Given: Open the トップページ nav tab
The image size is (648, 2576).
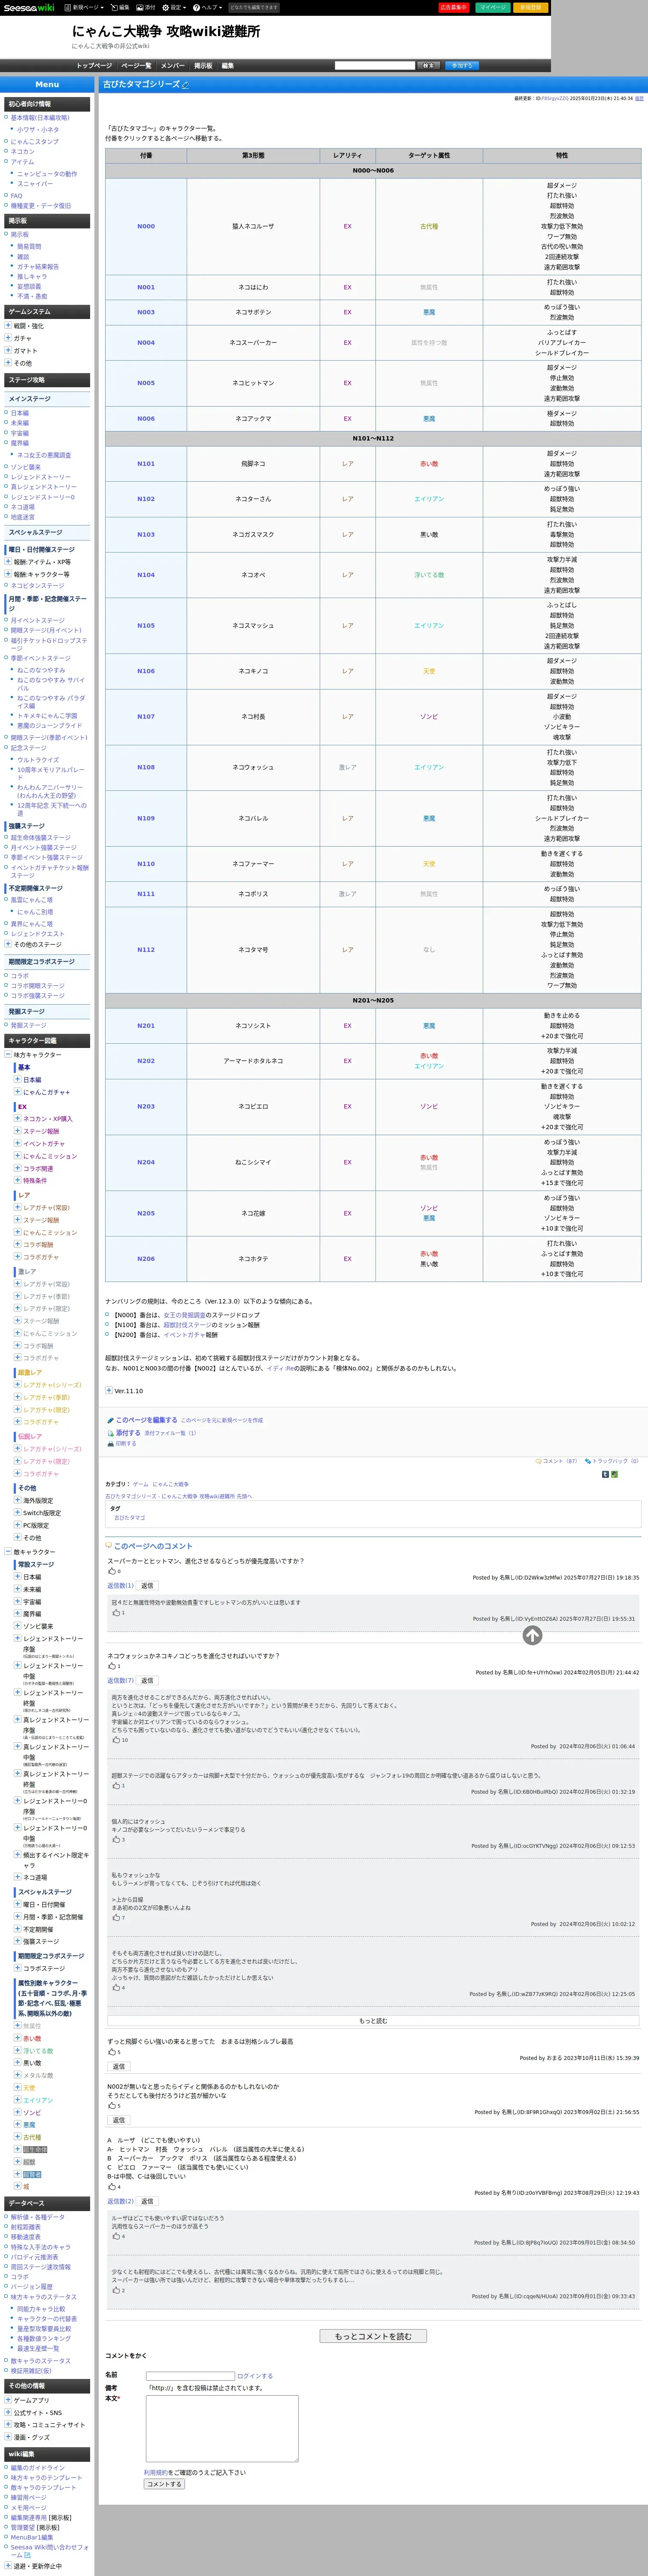Looking at the screenshot, I should coord(94,66).
